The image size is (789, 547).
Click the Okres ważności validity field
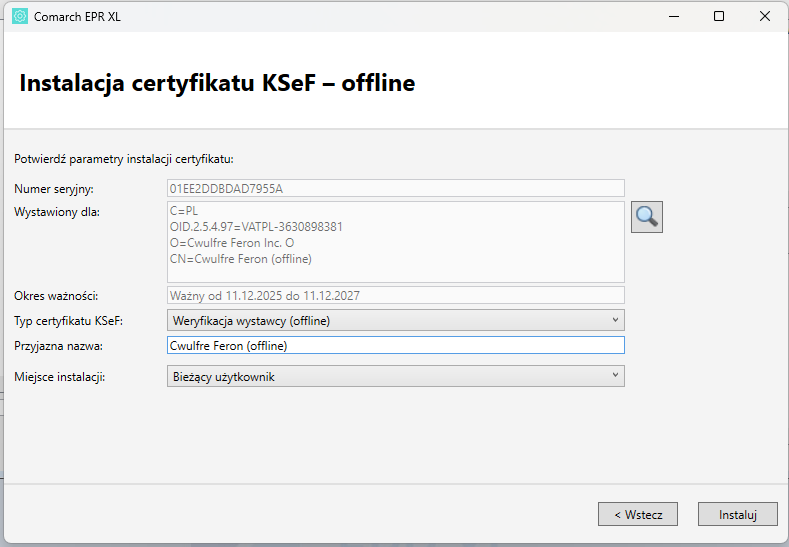[395, 295]
